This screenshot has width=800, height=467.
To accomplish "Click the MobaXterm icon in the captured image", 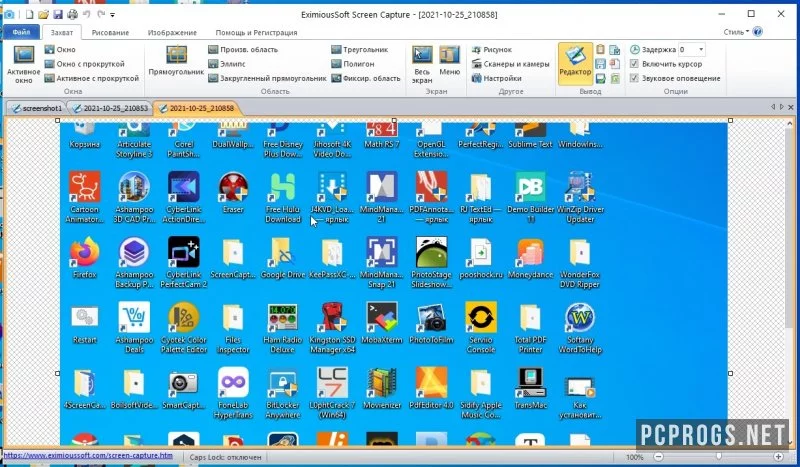I will point(382,317).
